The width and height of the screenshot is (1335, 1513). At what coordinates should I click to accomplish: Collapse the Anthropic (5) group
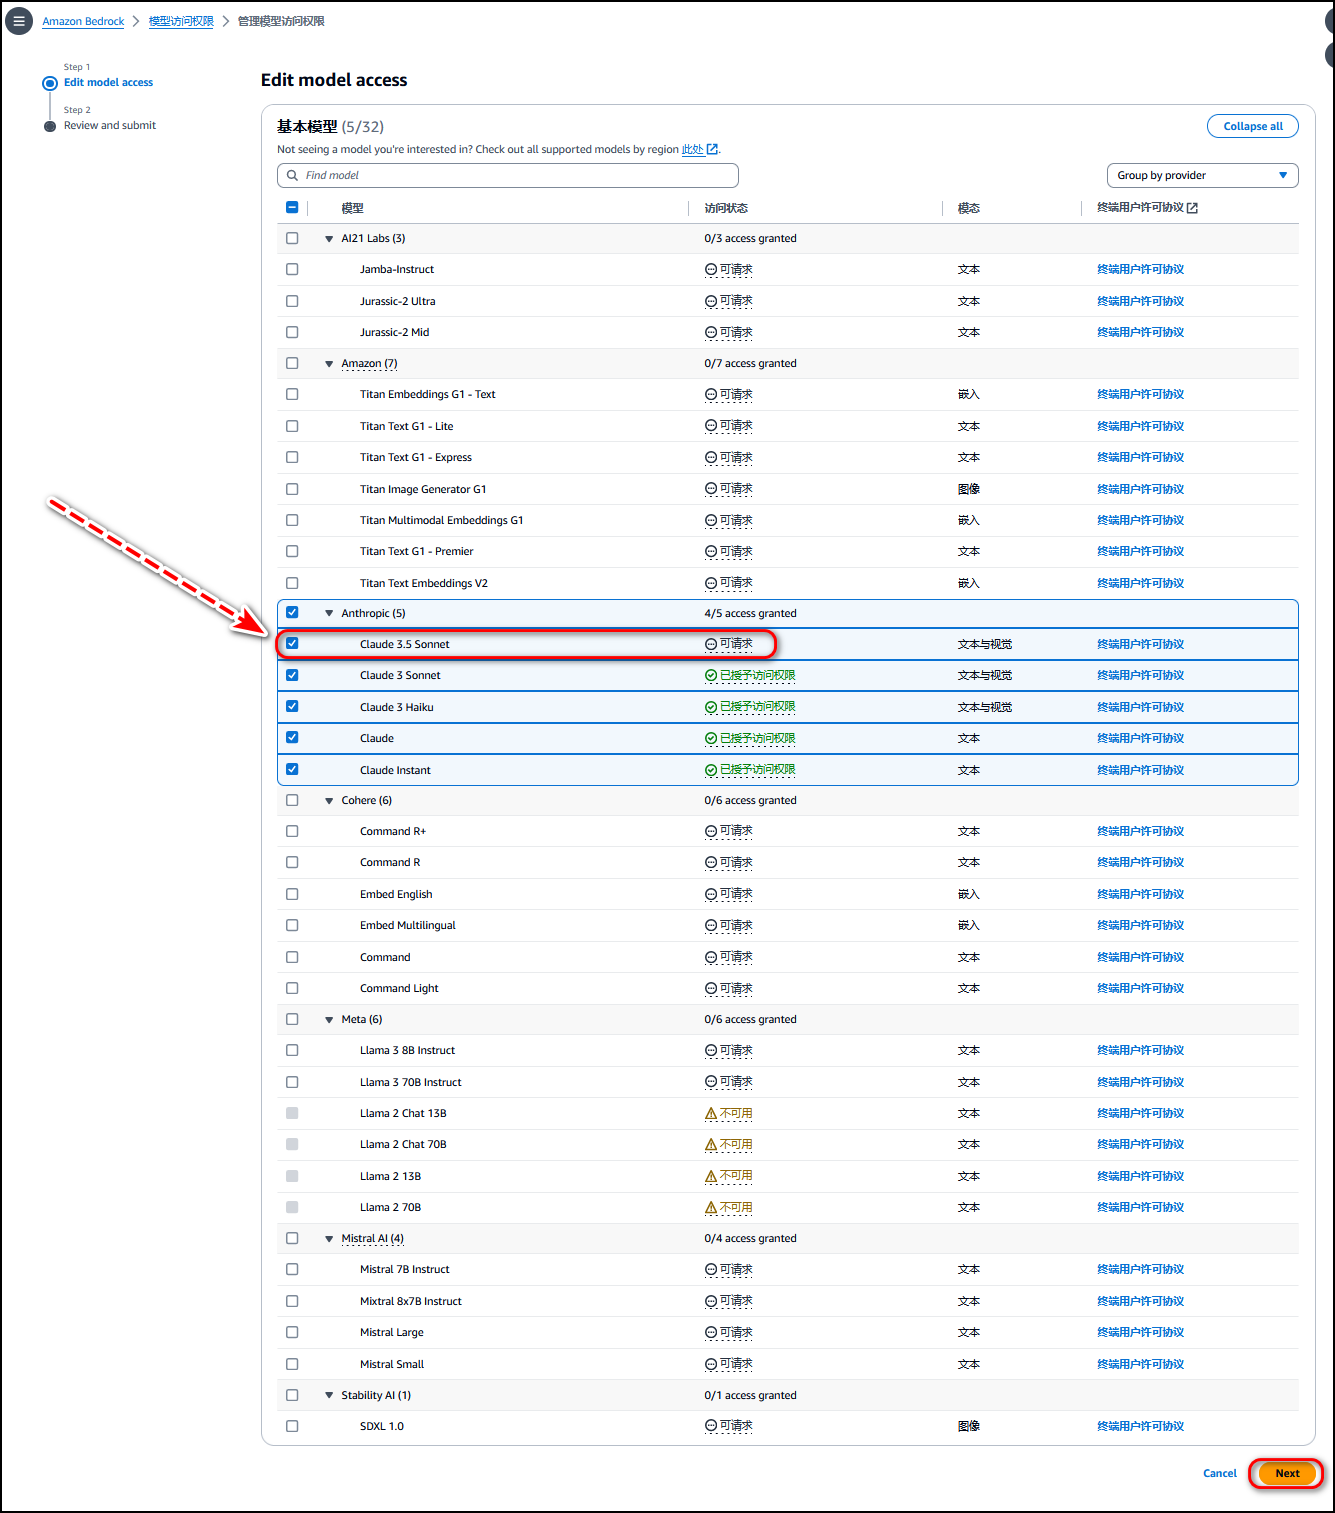pyautogui.click(x=329, y=613)
